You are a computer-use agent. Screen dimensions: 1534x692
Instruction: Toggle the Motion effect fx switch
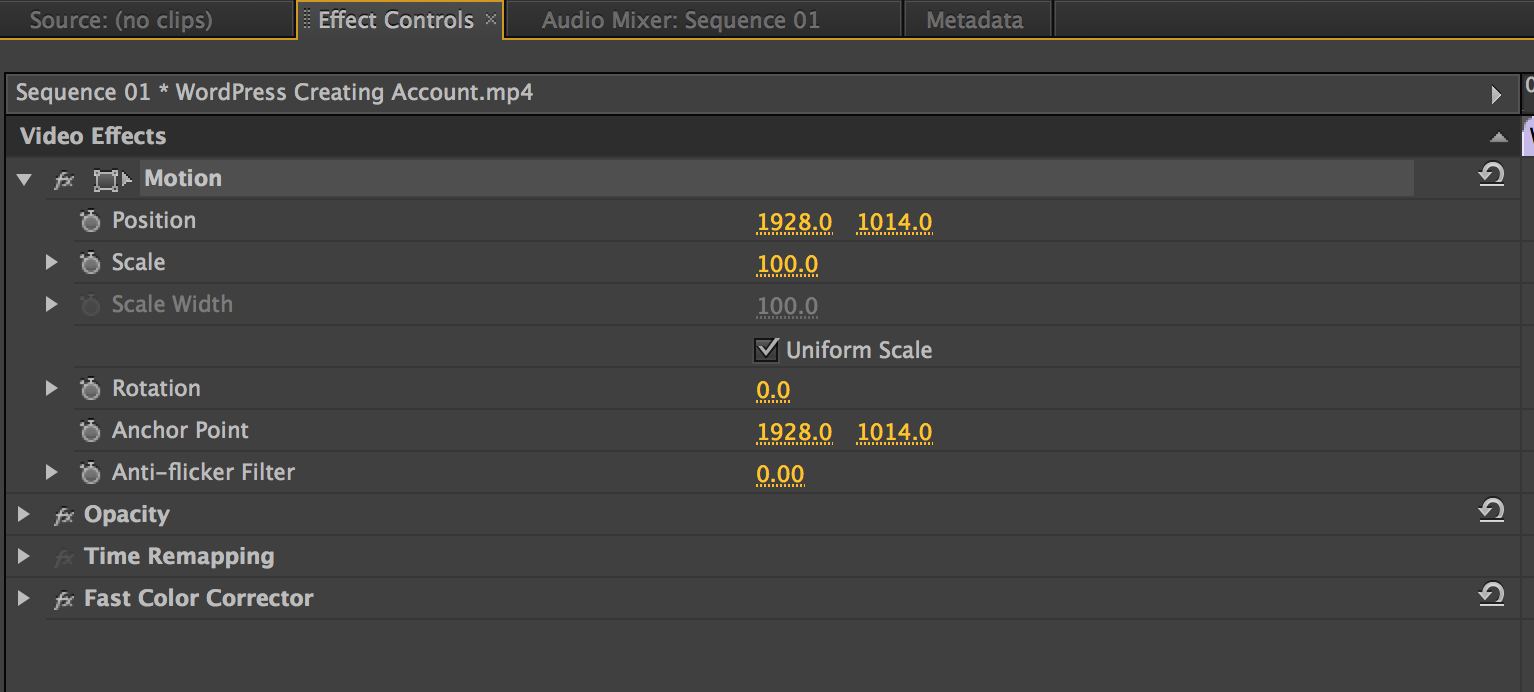click(x=64, y=180)
